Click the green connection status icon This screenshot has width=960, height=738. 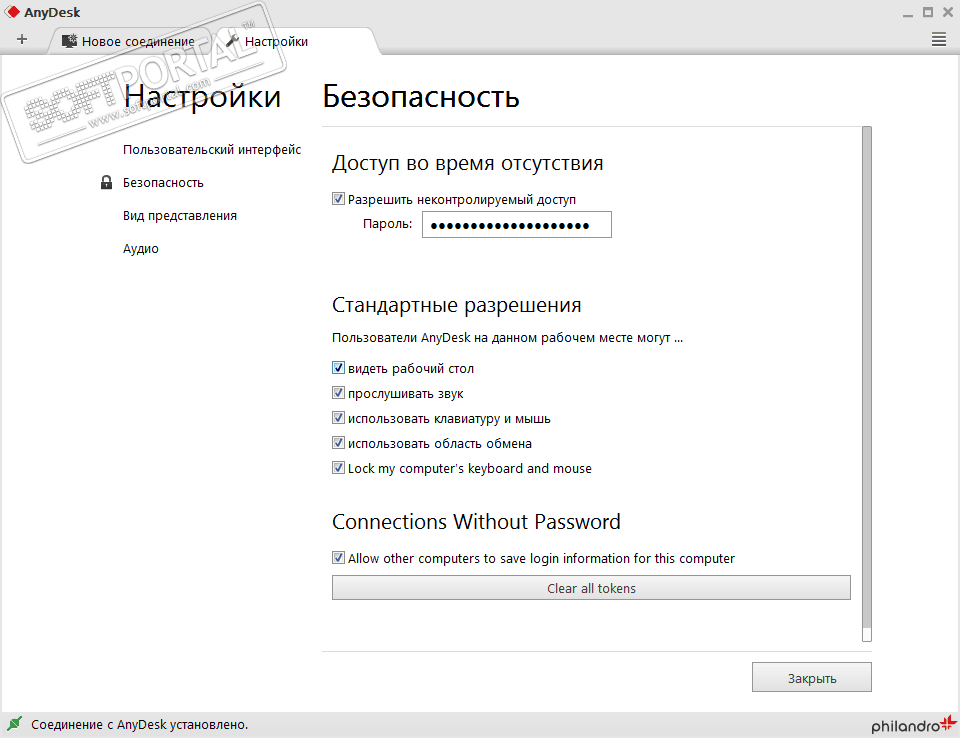[x=14, y=724]
